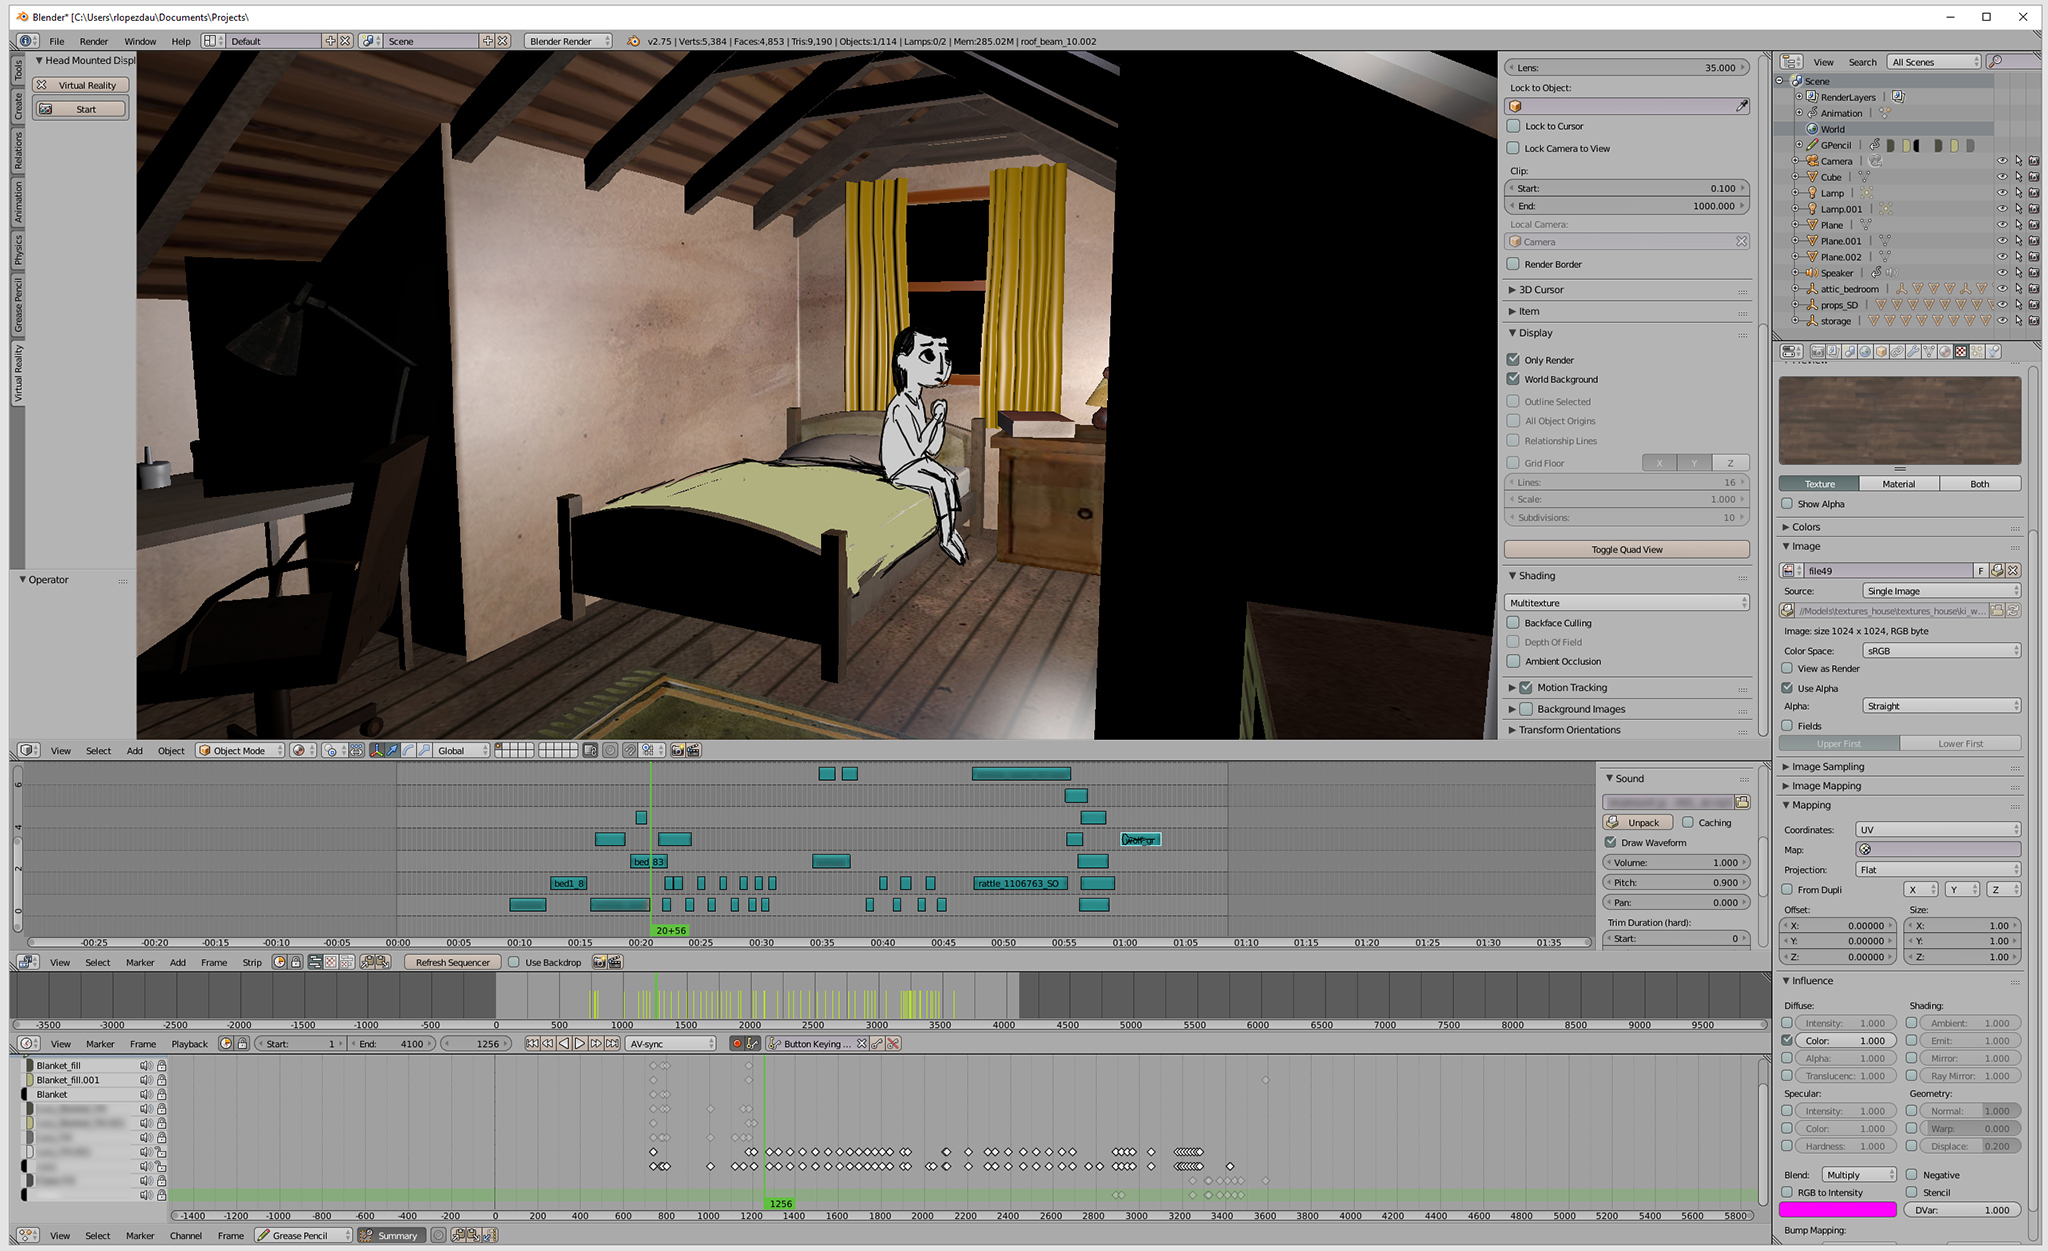This screenshot has height=1251, width=2048.
Task: Toggle the Draw Waveform checkbox
Action: (1610, 842)
